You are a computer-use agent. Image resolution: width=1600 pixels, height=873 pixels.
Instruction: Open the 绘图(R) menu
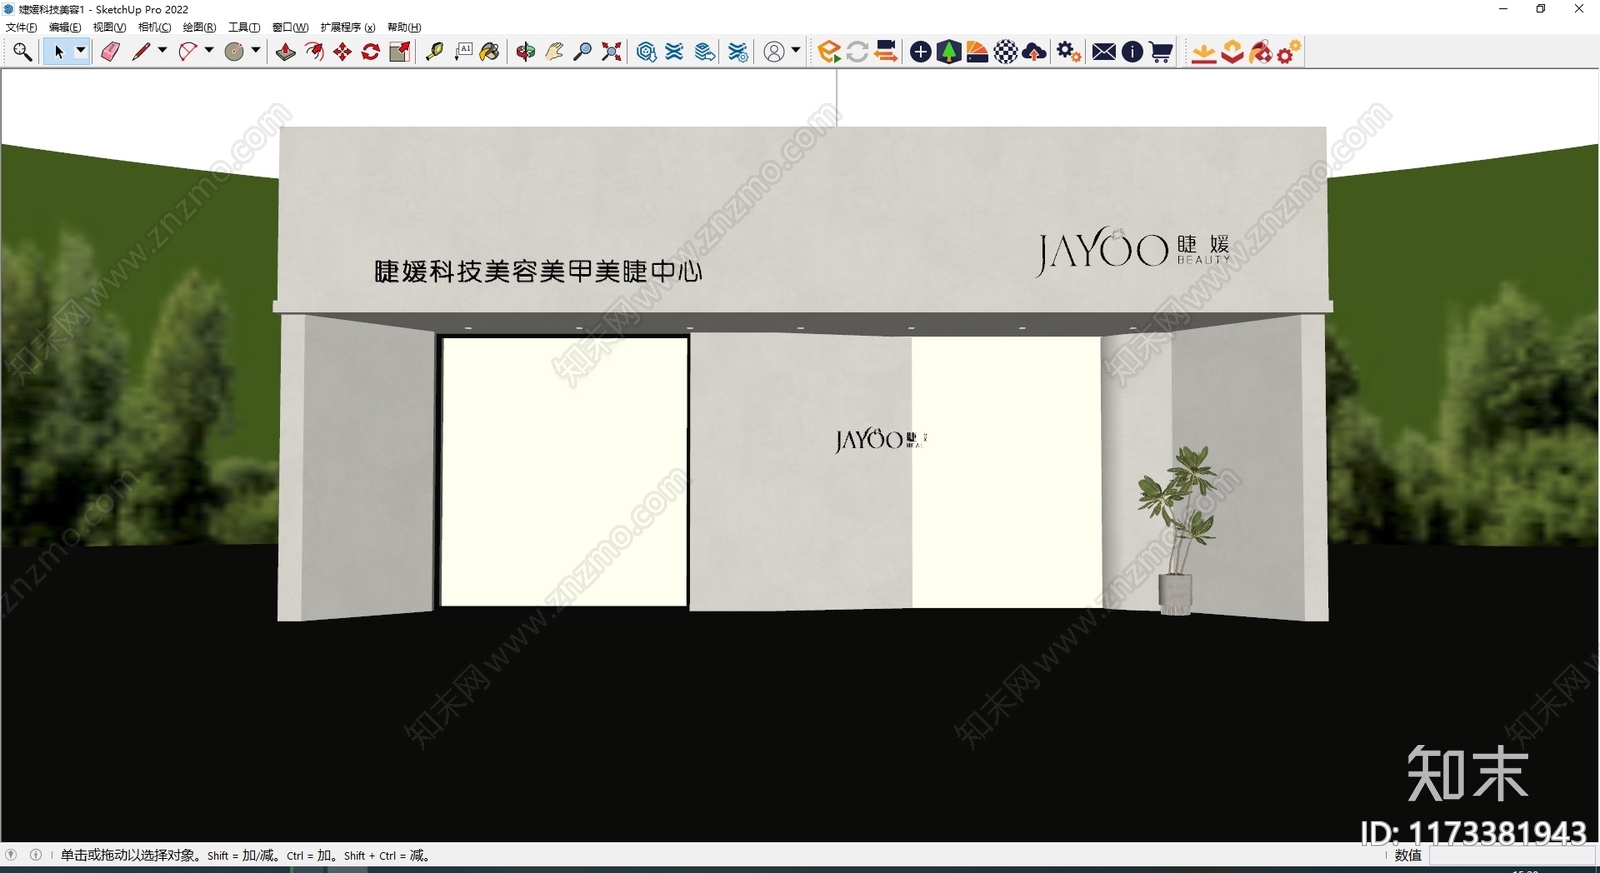click(x=199, y=27)
